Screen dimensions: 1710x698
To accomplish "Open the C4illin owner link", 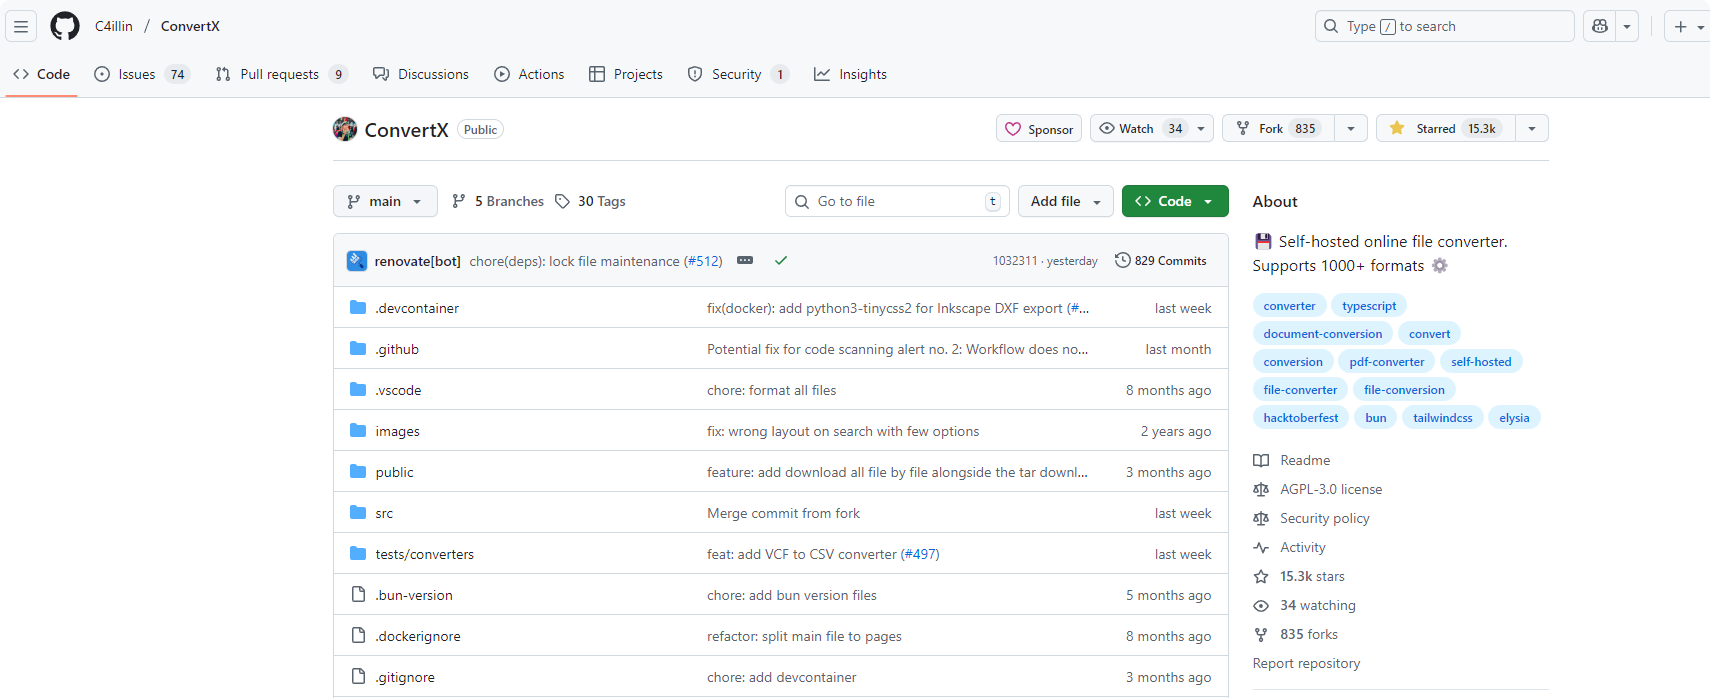I will pyautogui.click(x=114, y=26).
